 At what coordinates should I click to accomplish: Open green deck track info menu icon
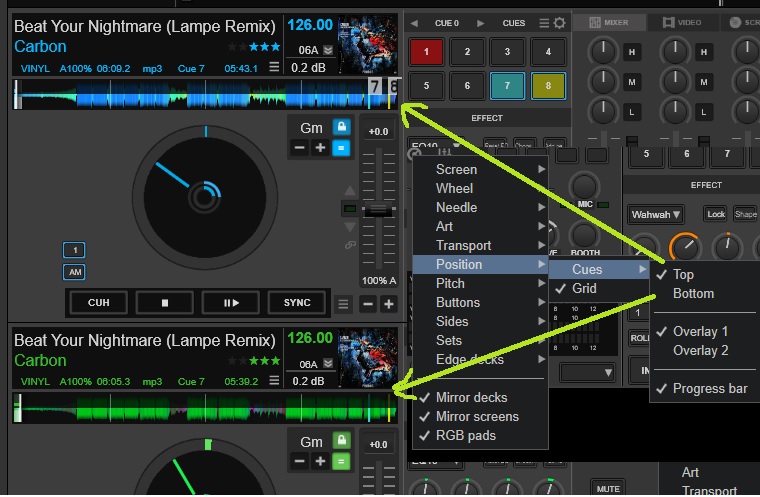(x=274, y=380)
